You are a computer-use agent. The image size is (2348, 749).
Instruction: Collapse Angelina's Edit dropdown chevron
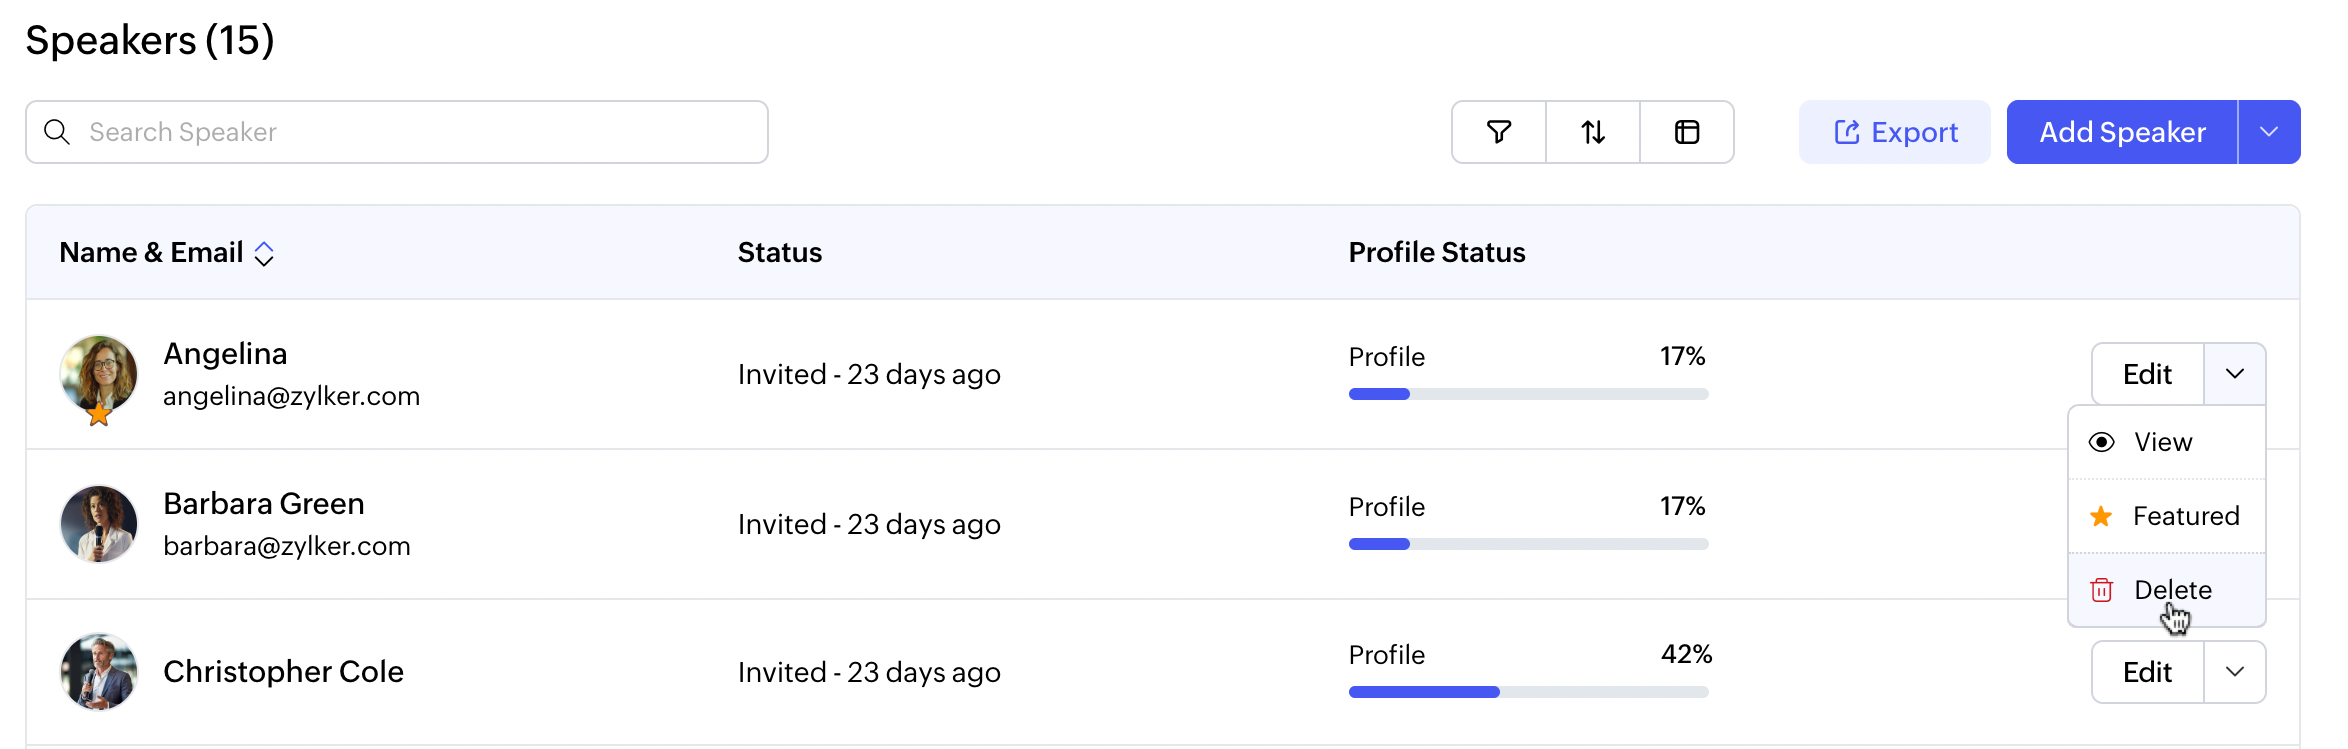click(2234, 374)
